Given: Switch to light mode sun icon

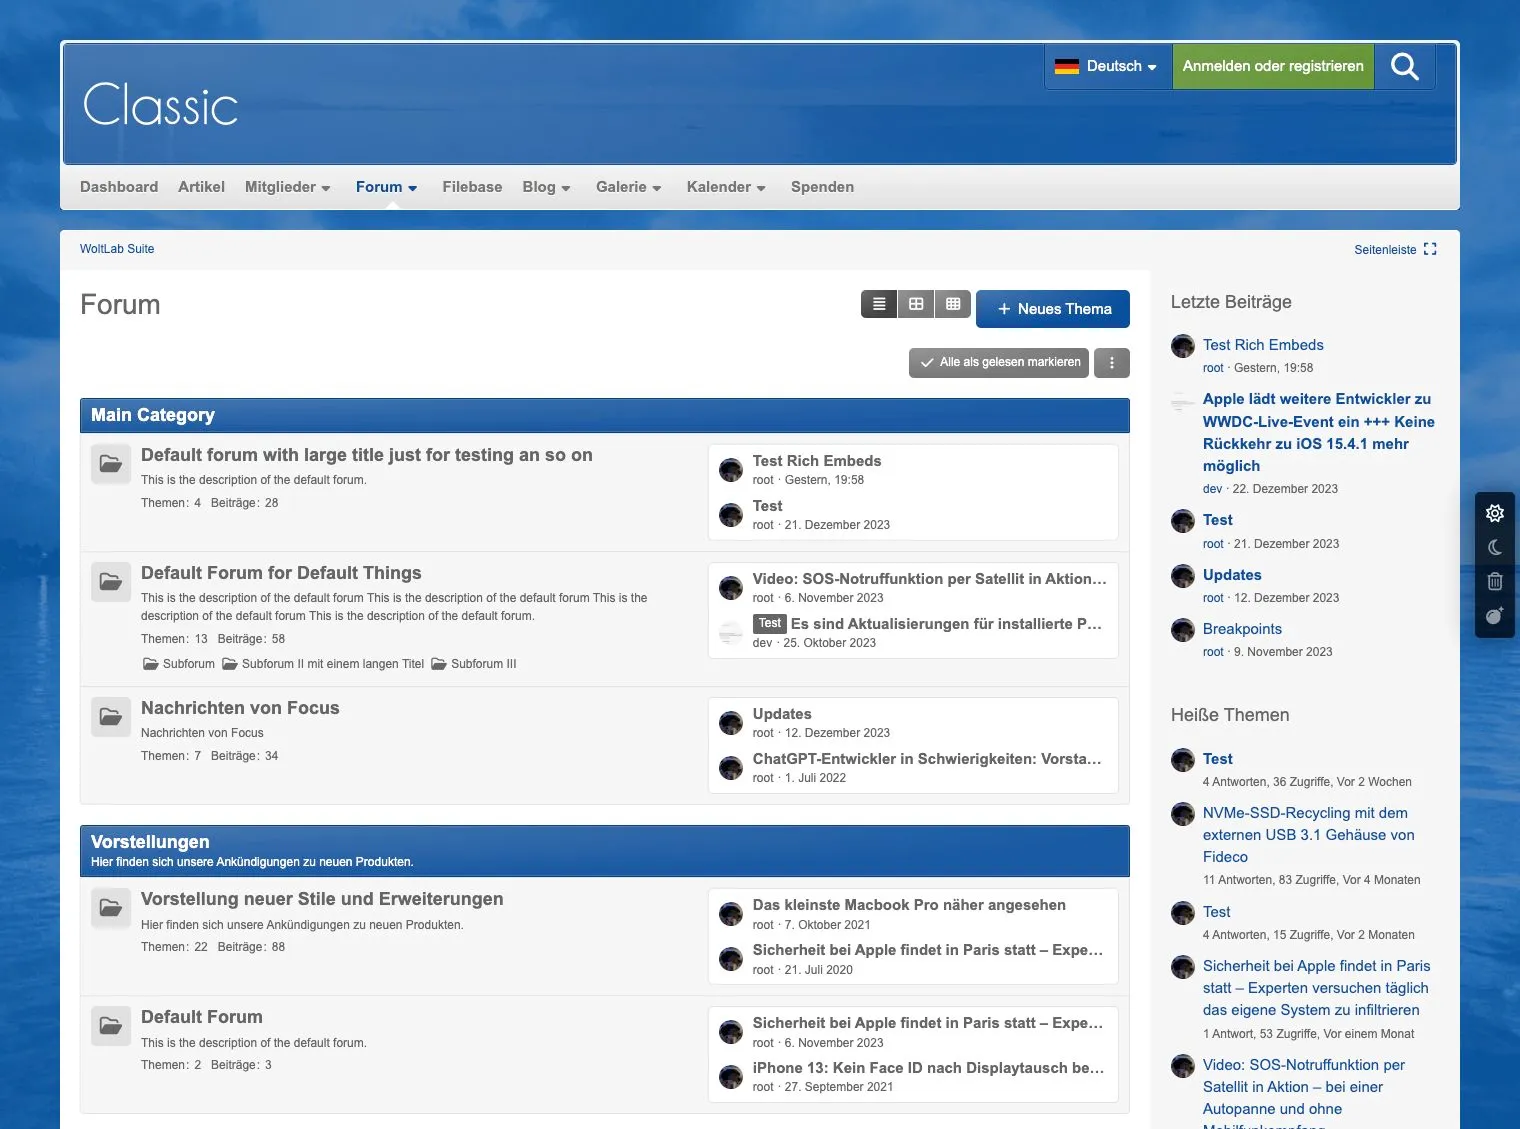Looking at the screenshot, I should pyautogui.click(x=1494, y=513).
